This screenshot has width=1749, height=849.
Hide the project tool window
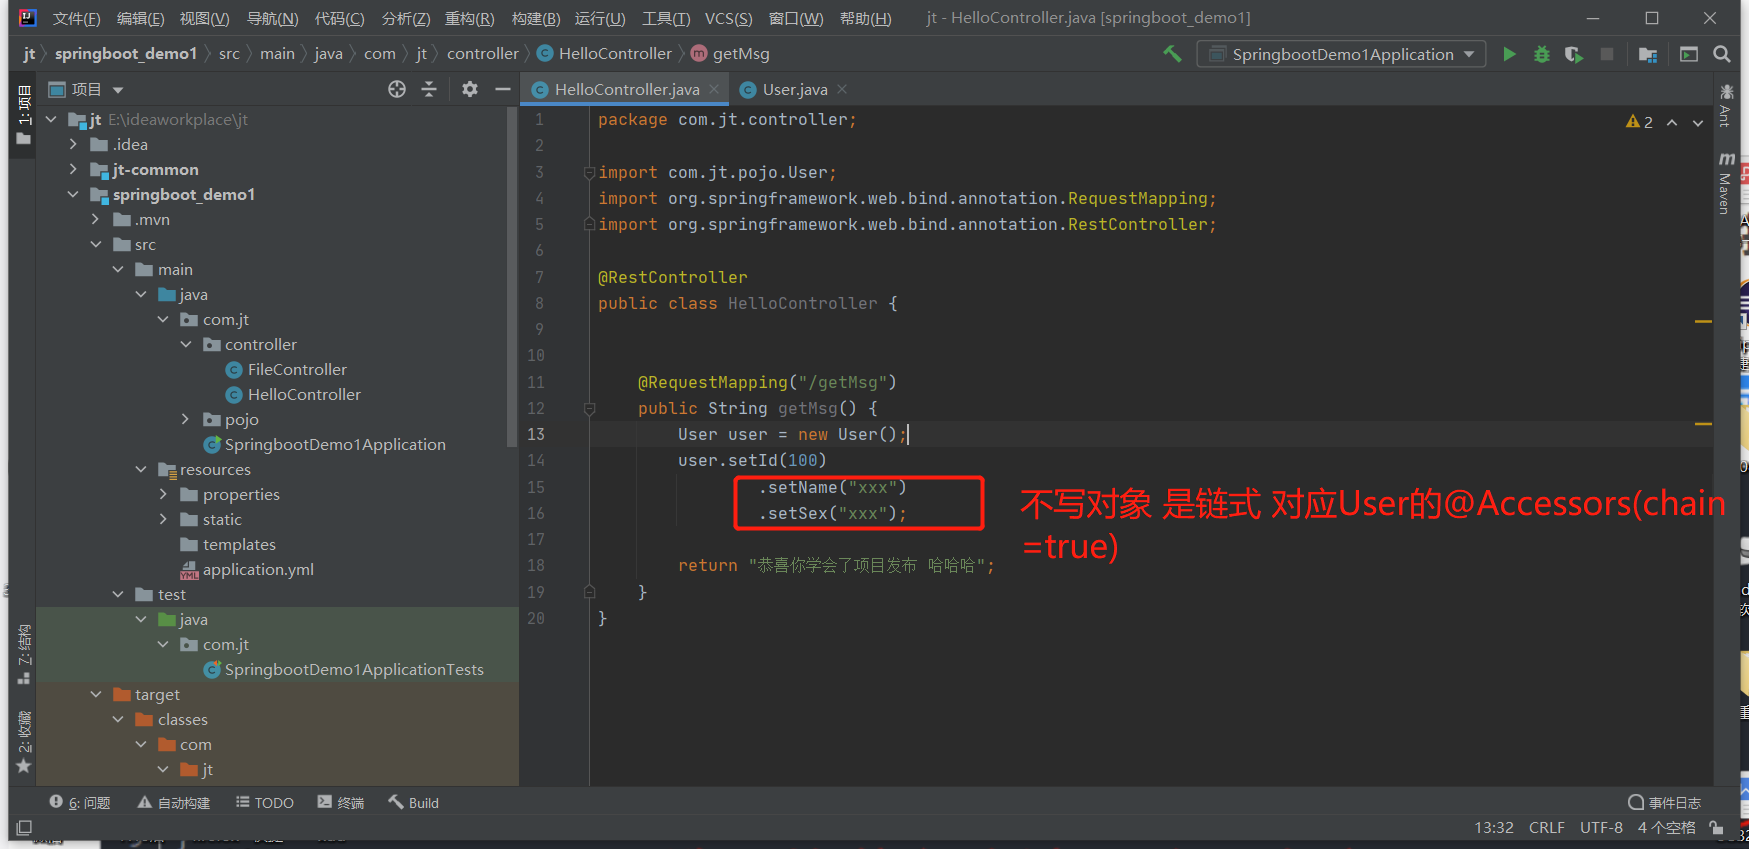tap(503, 89)
